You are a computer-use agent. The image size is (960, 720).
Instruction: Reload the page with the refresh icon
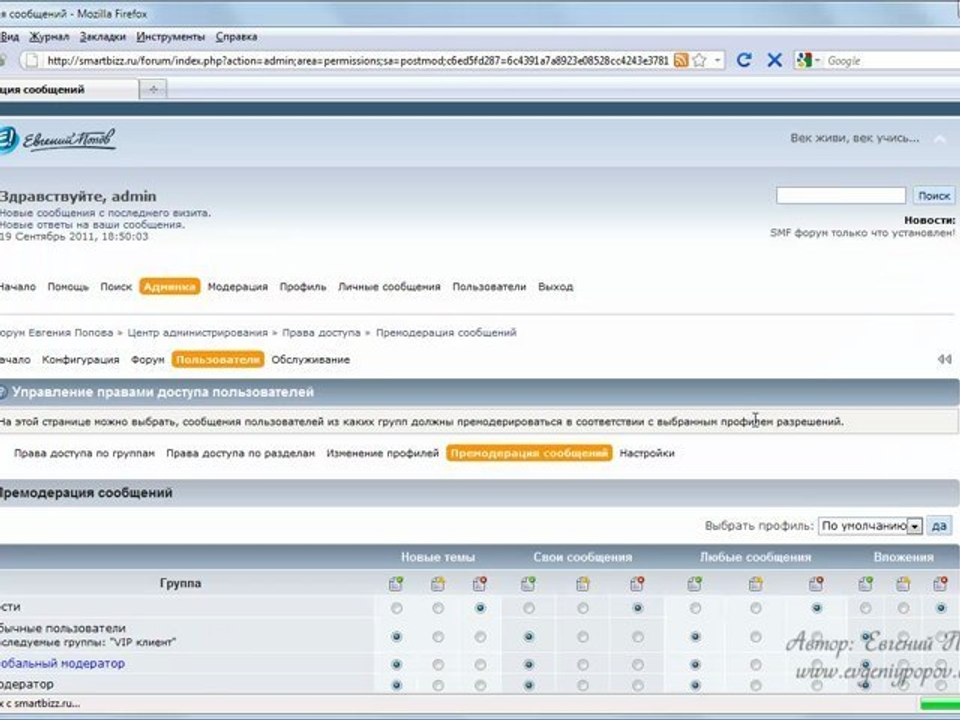tap(744, 60)
